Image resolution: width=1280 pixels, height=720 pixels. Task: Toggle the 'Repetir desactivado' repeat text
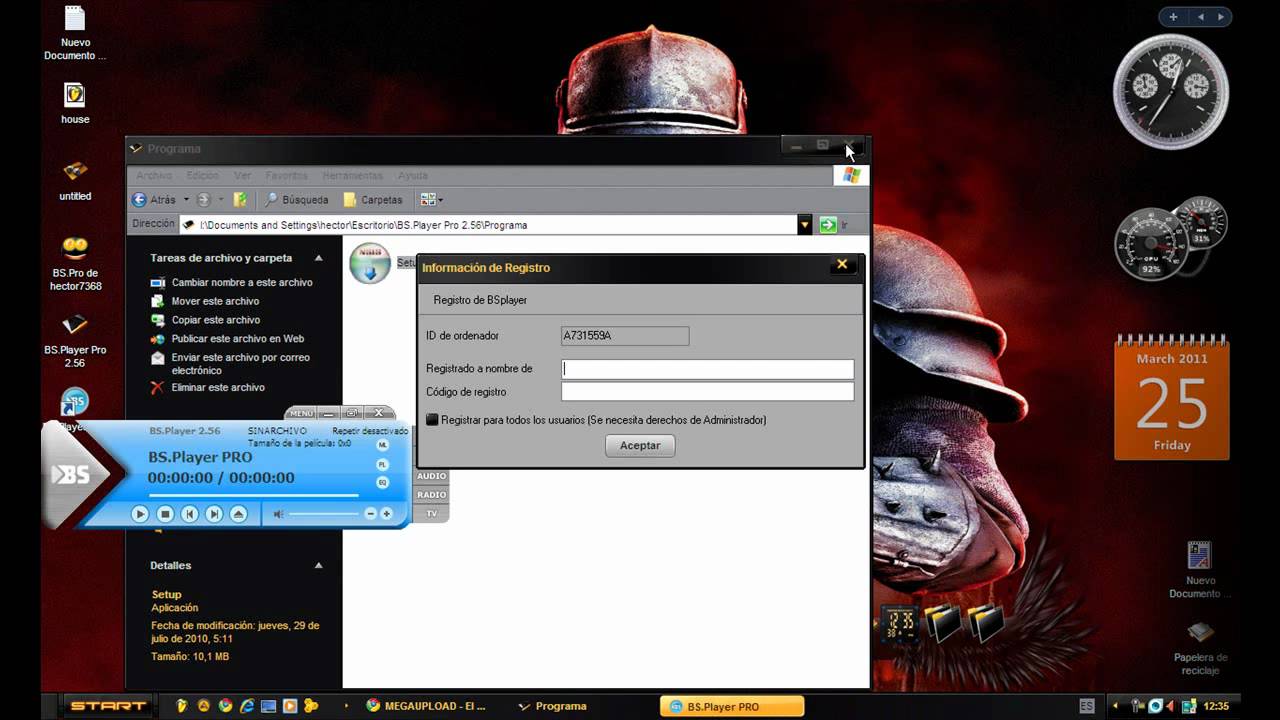point(370,431)
